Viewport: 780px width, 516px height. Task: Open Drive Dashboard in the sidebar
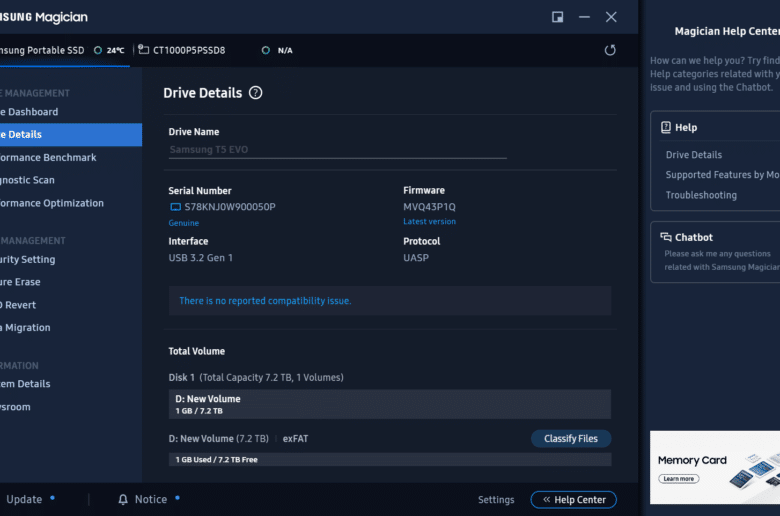point(71,112)
